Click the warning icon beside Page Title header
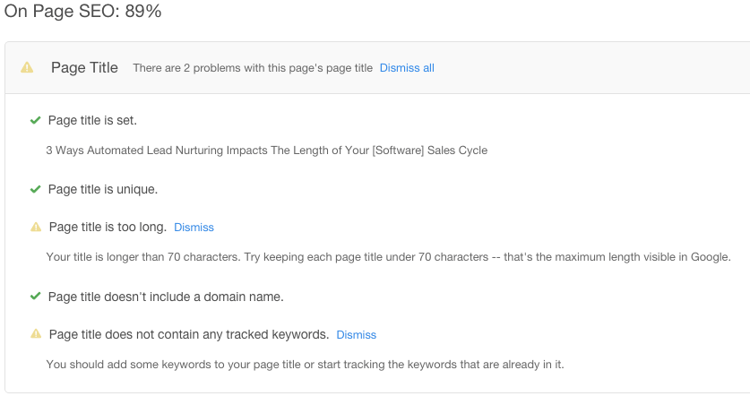Image resolution: width=750 pixels, height=396 pixels. [27, 67]
